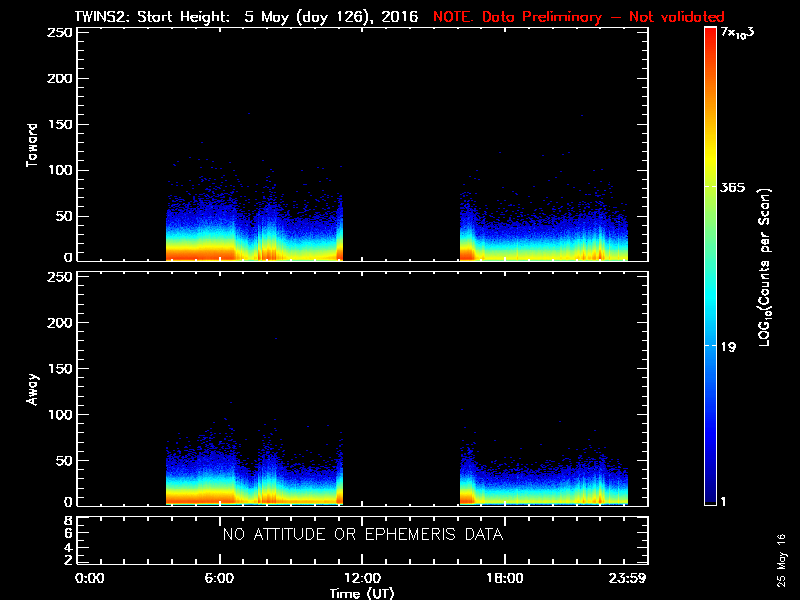Viewport: 800px width, 600px height.
Task: Click the "8" tick label on bottom panel
Action: 68,521
